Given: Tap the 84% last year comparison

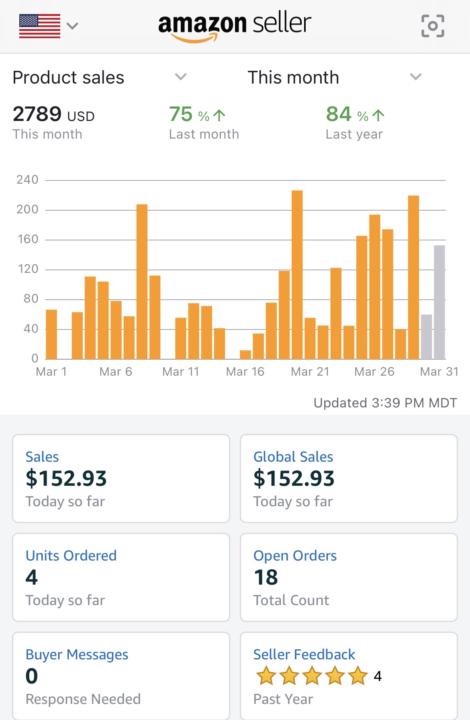Looking at the screenshot, I should (355, 123).
